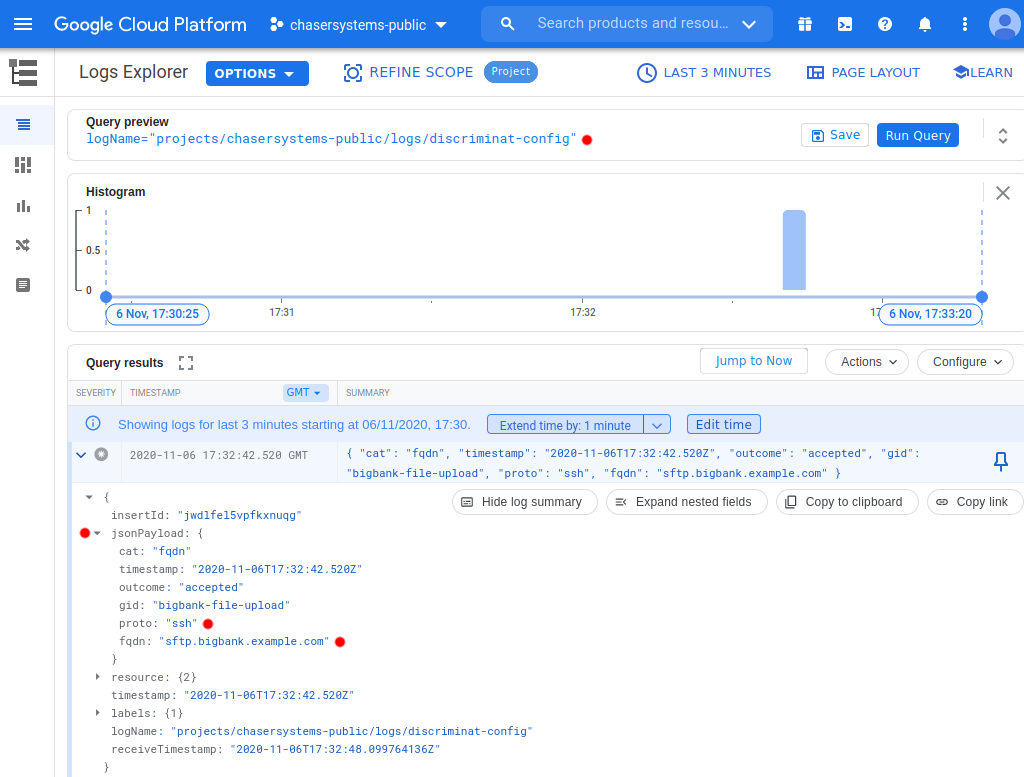Screen dimensions: 1024x777
Task: Open Cloud Shell terminal
Action: 845,24
